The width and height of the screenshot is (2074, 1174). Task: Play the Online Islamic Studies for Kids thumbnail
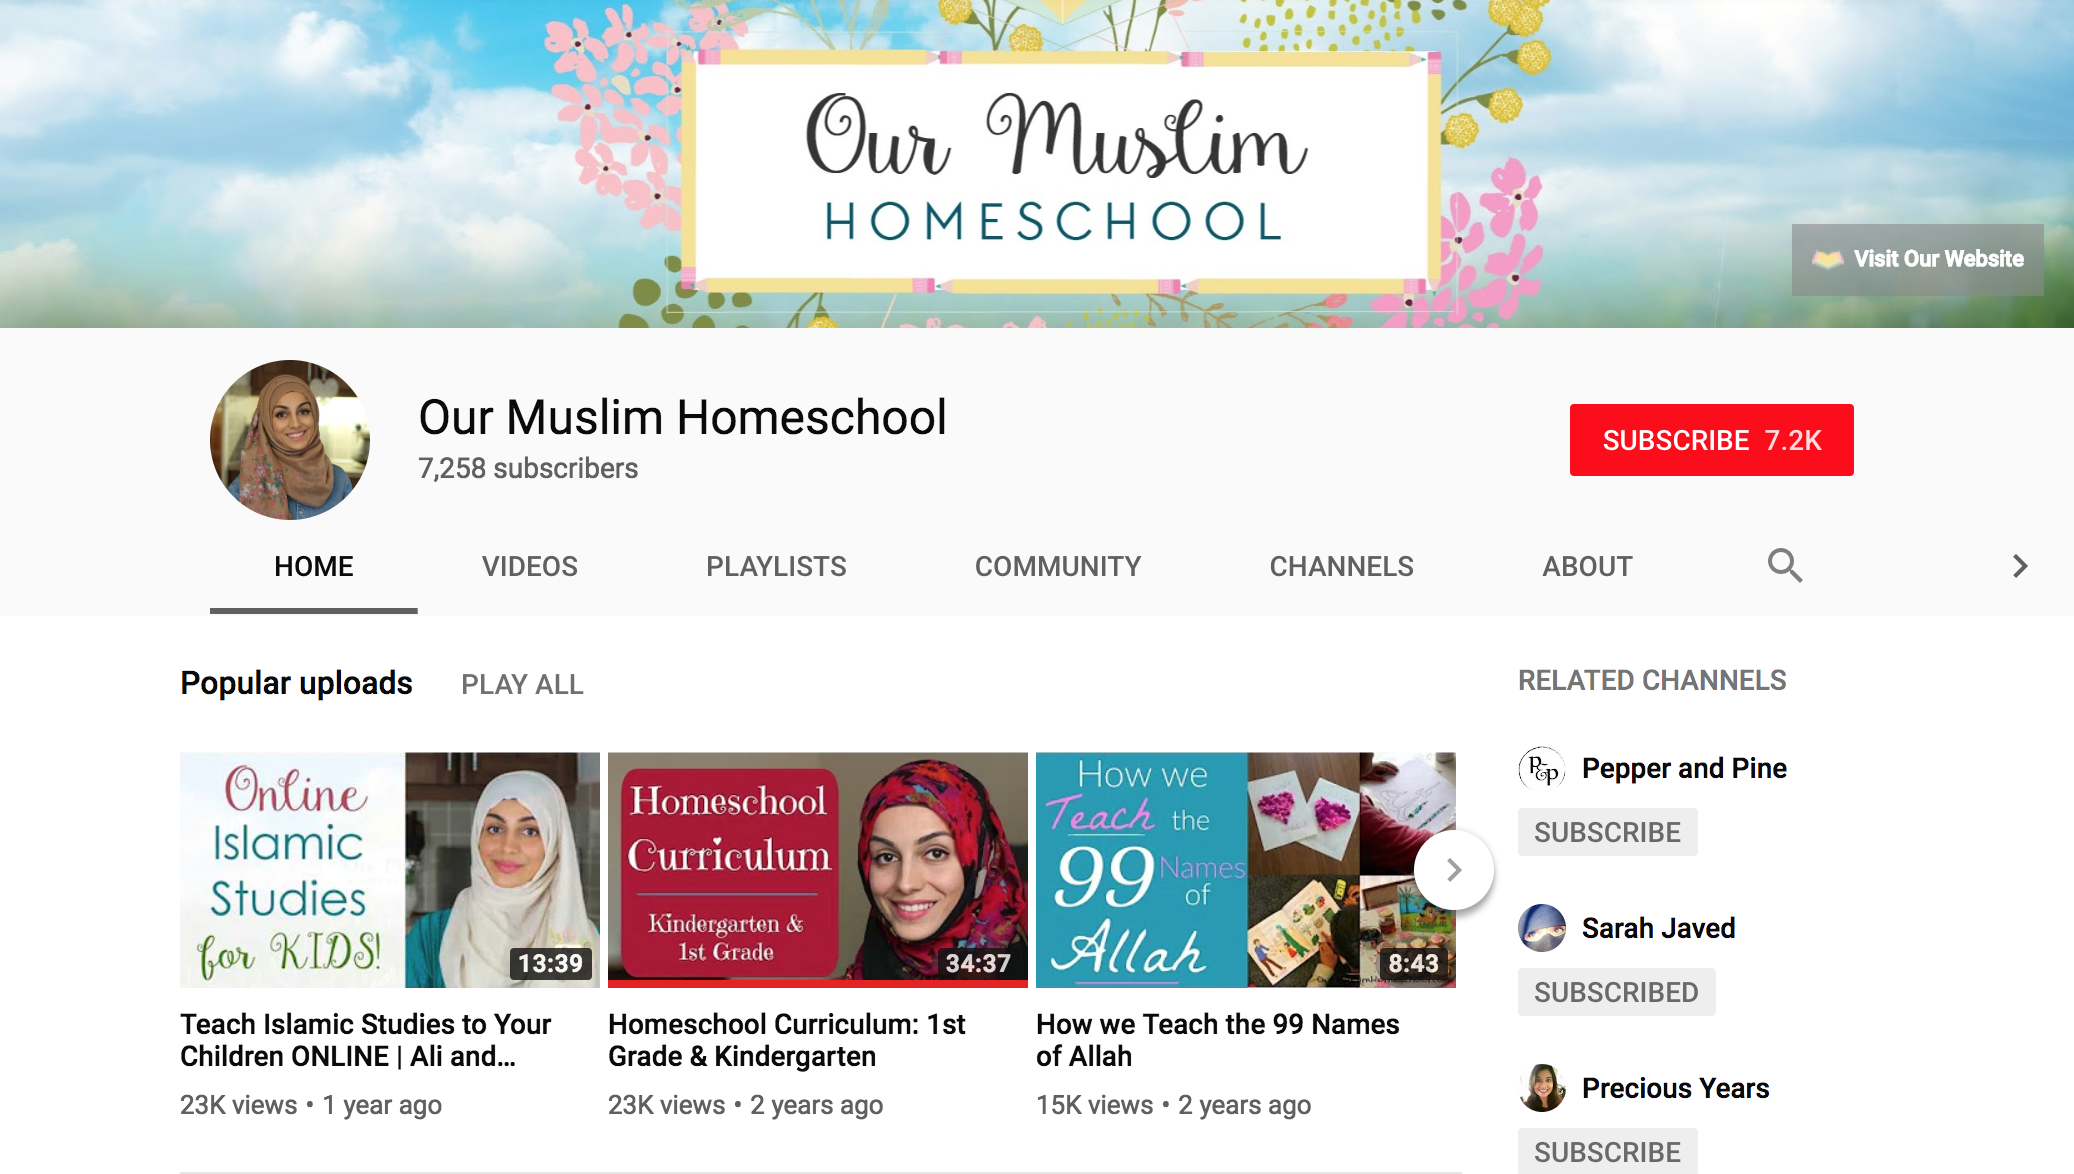[390, 870]
